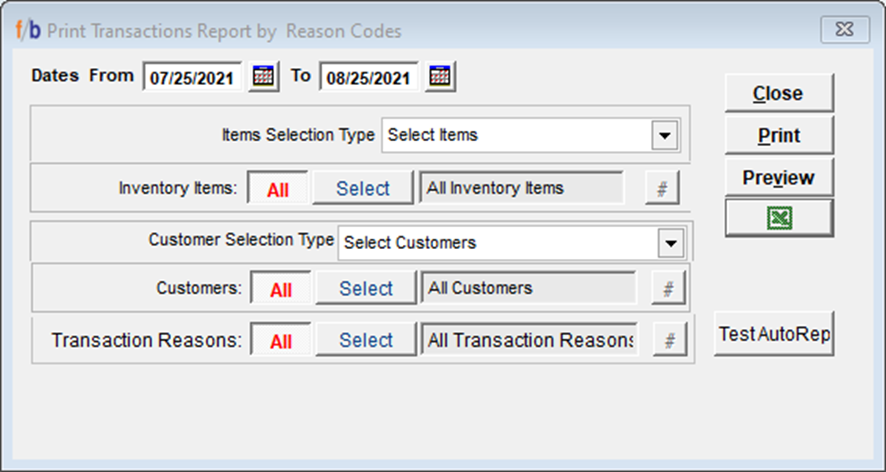Screen dimensions: 886x472
Task: Toggle All for Customers
Action: [x=281, y=289]
